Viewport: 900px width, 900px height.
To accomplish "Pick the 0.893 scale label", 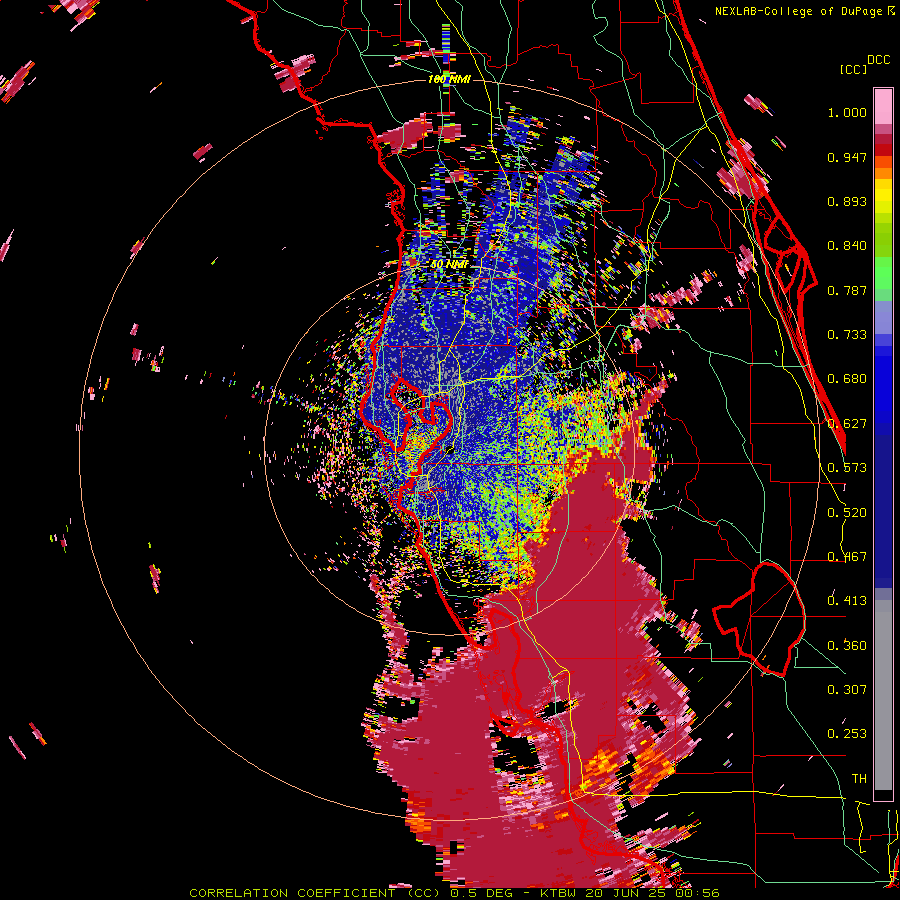I will (x=847, y=201).
